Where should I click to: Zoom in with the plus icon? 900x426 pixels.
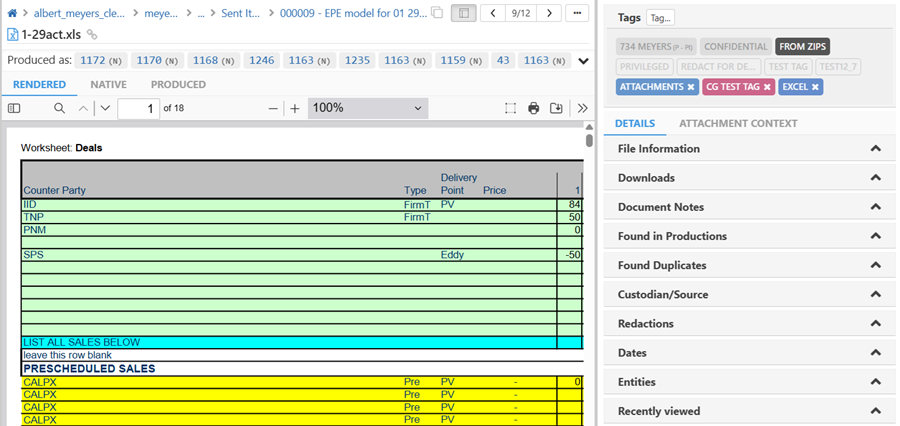294,108
